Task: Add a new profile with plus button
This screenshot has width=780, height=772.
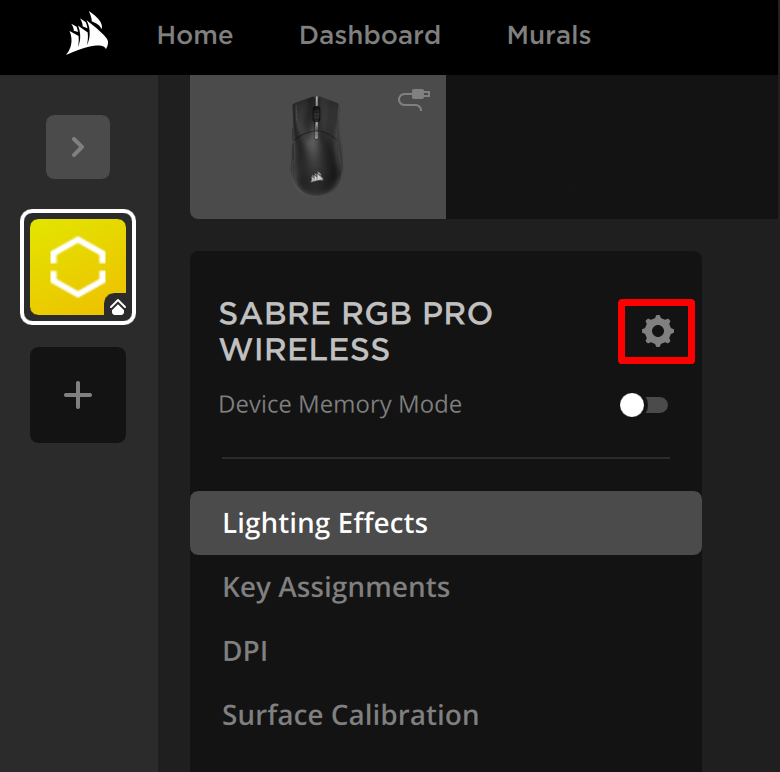Action: click(x=78, y=395)
